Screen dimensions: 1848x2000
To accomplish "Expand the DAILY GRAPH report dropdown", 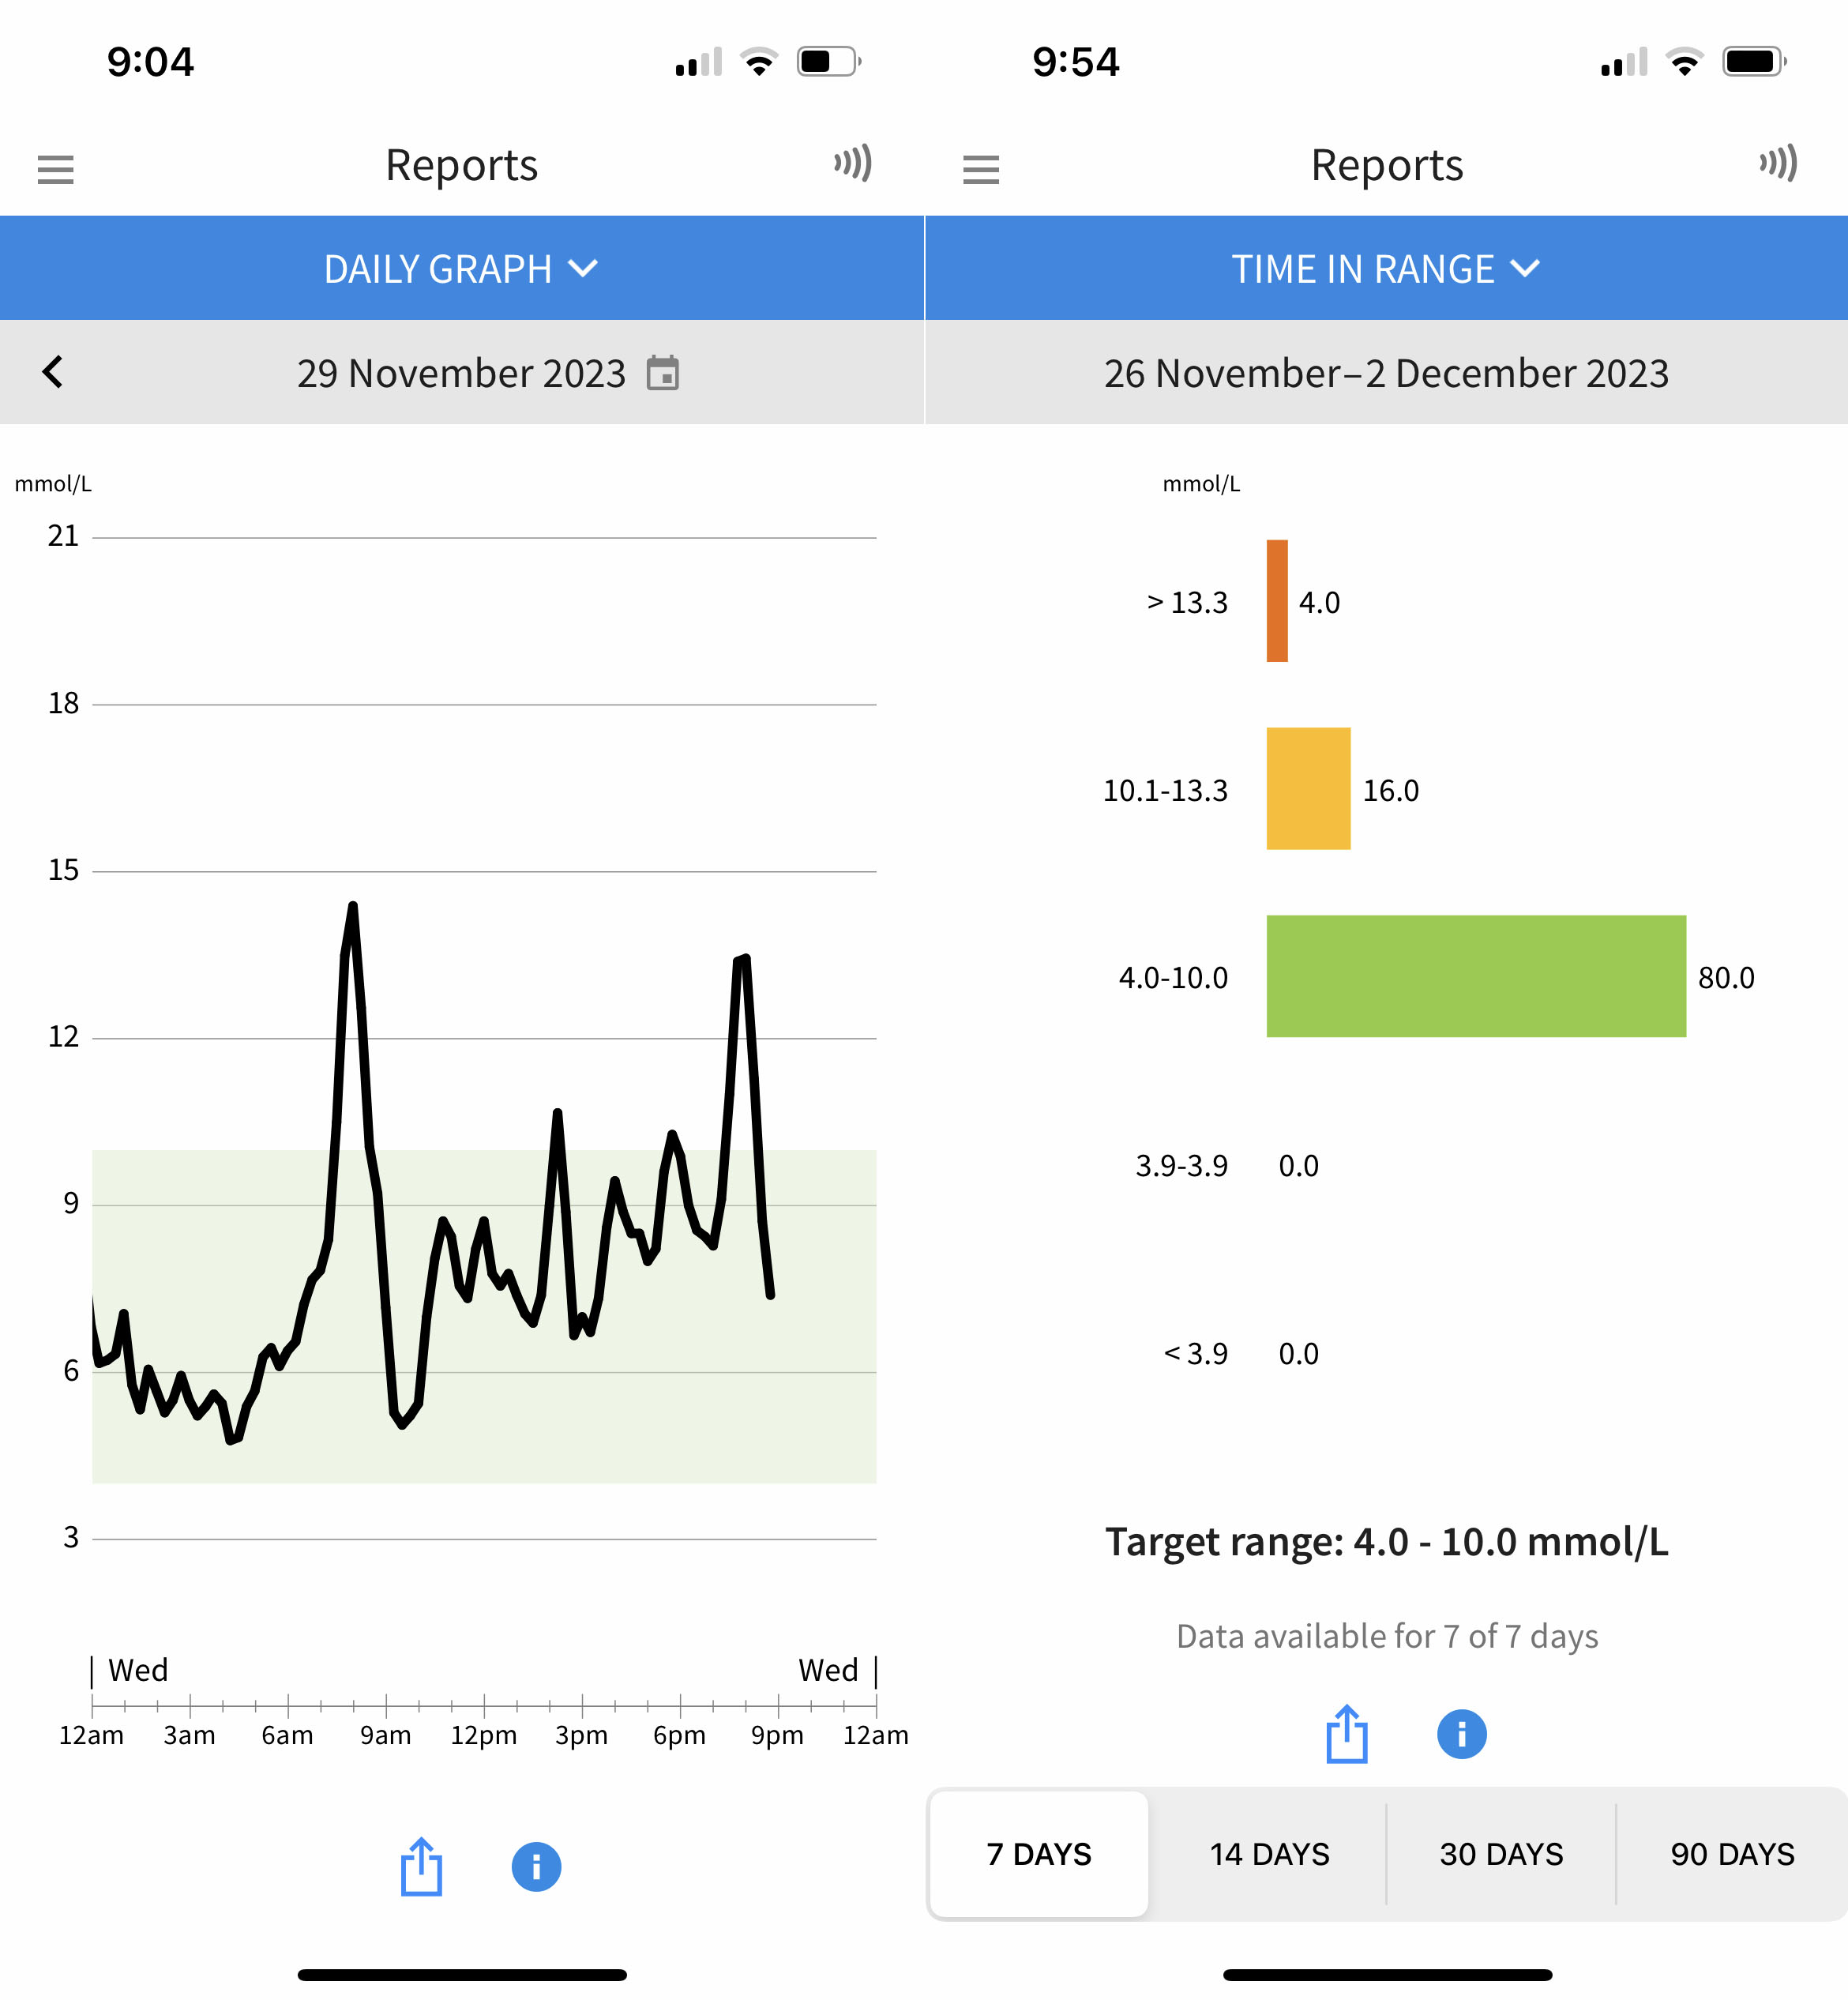I will coord(461,268).
